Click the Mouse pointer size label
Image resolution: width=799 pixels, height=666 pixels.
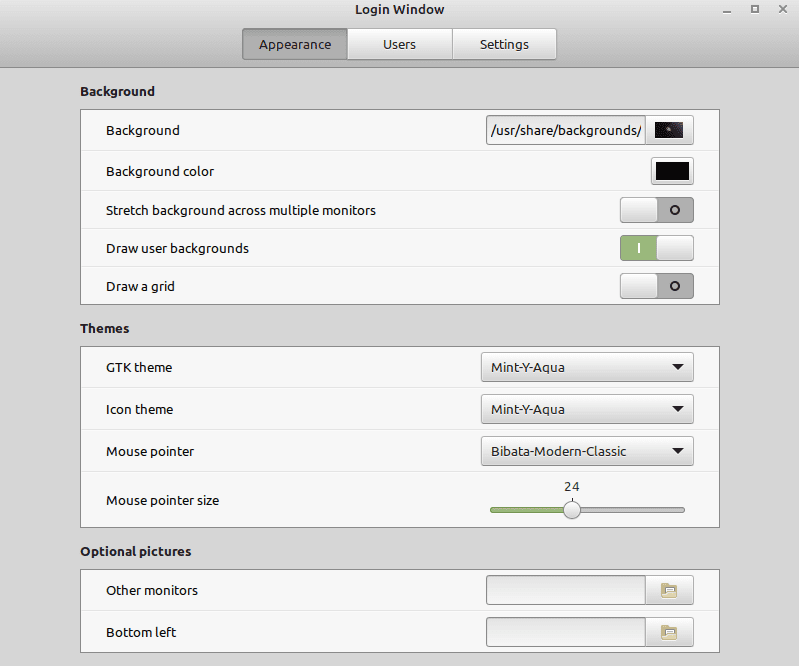(163, 500)
